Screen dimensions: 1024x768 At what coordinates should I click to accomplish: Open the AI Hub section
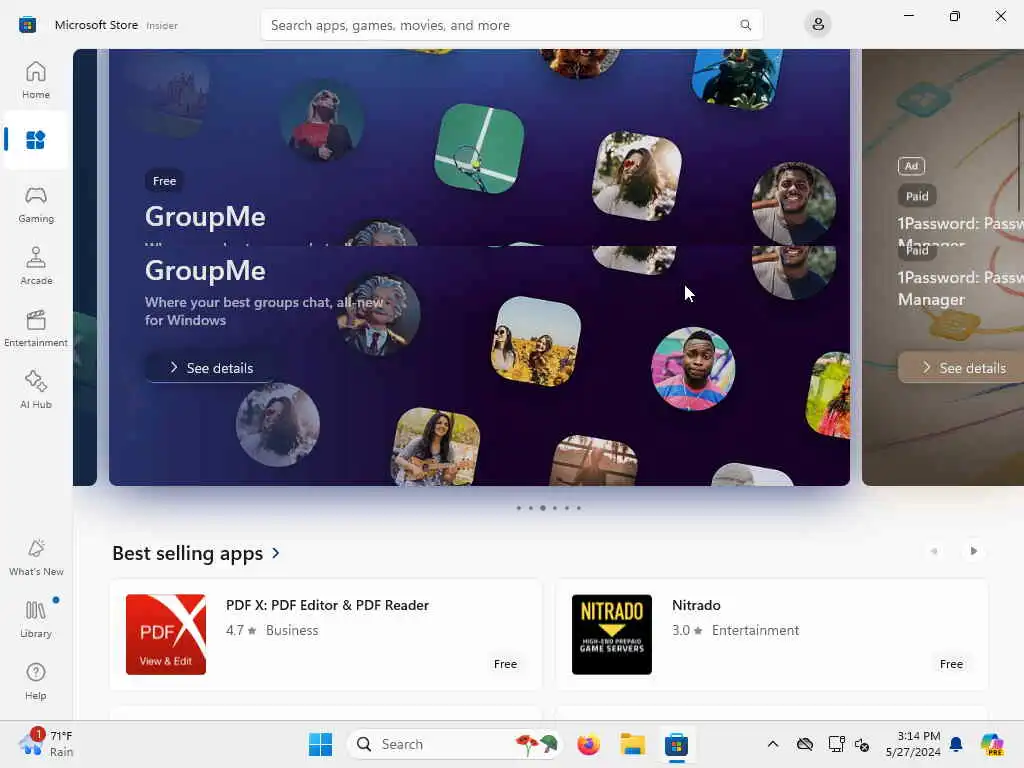(35, 390)
